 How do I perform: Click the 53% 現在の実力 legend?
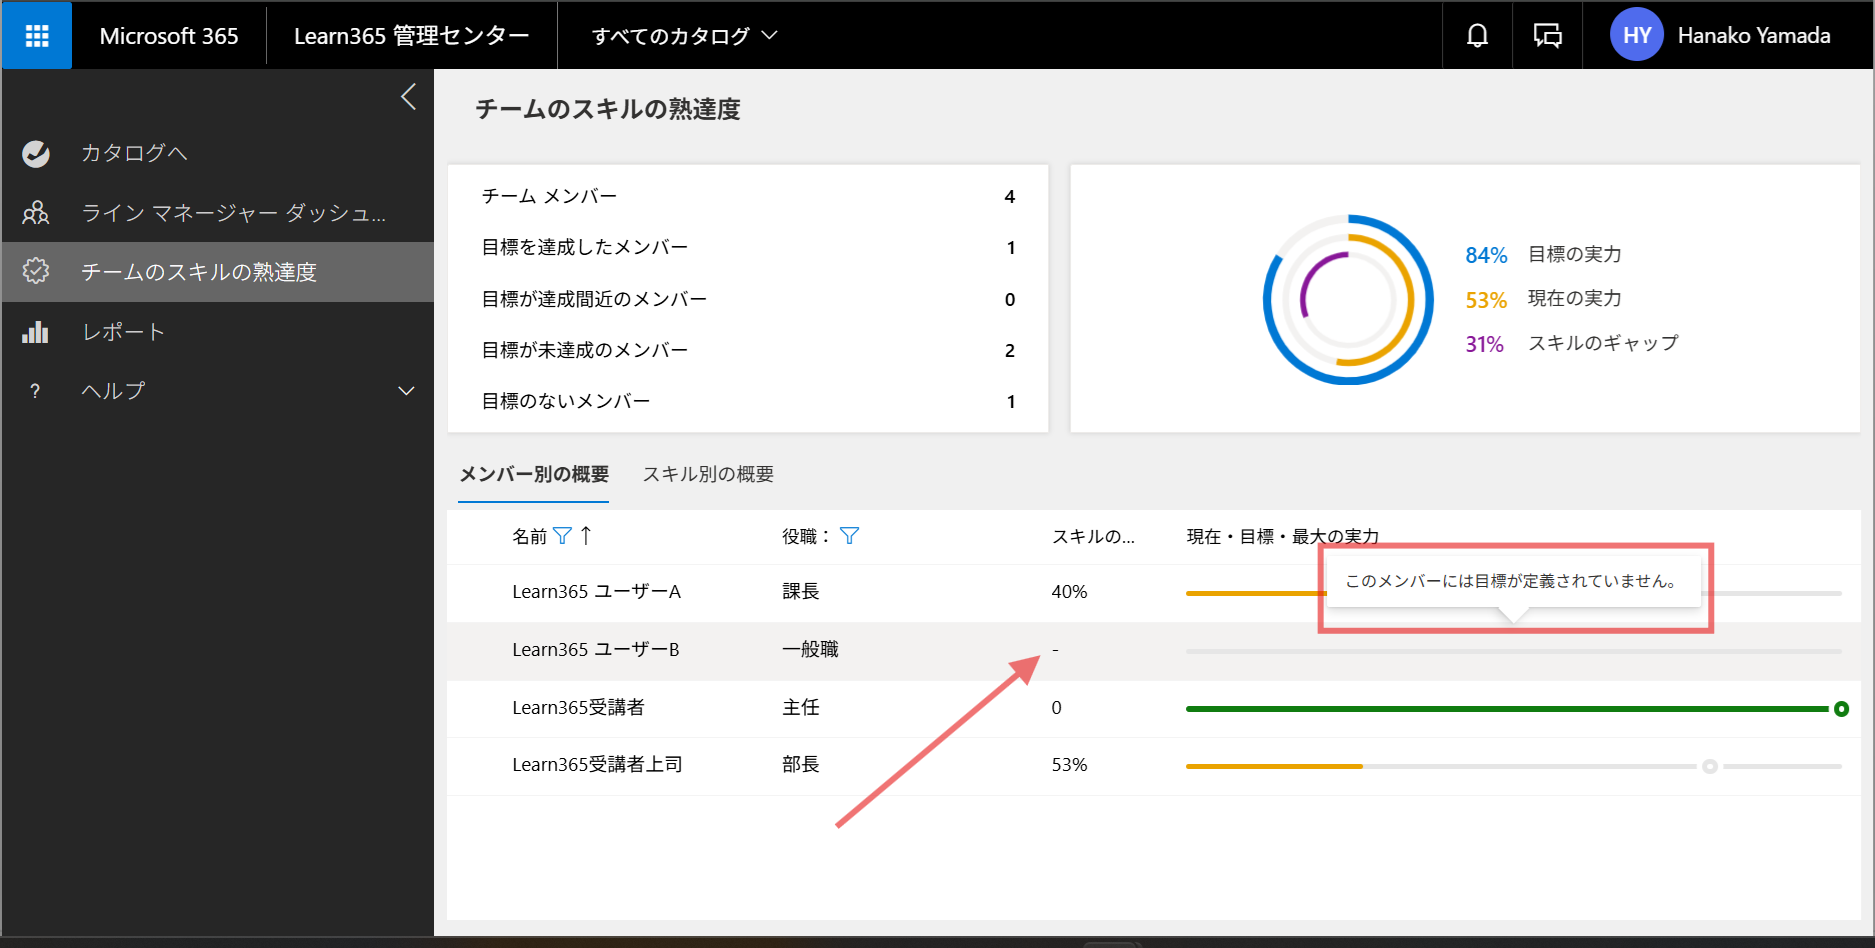tap(1543, 299)
